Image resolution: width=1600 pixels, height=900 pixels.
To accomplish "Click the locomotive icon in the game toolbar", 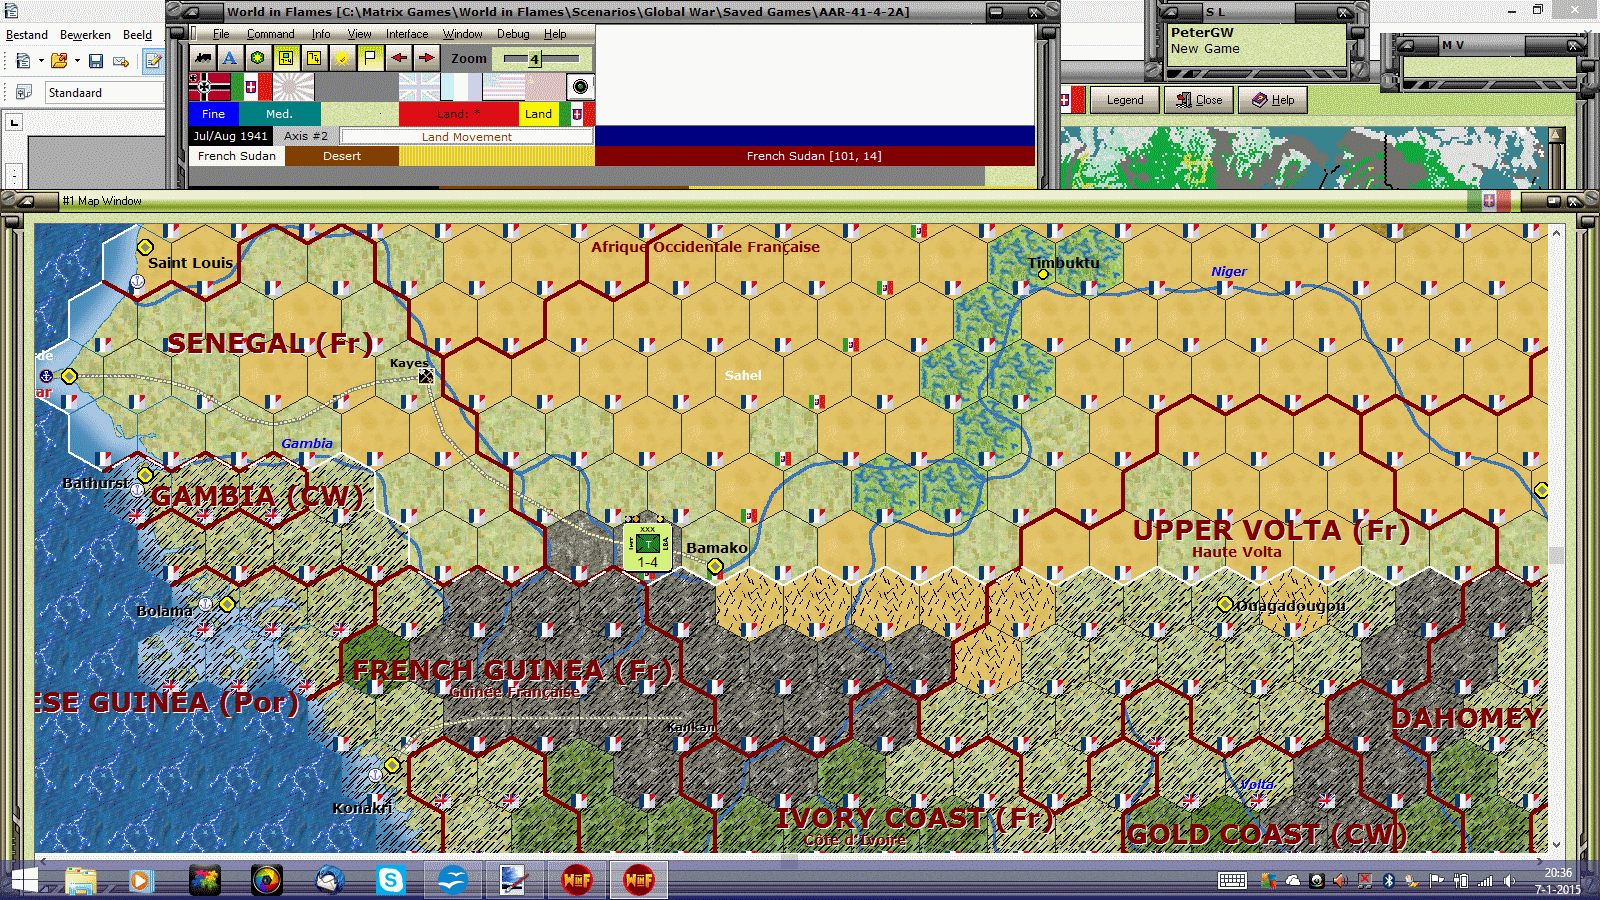I will (203, 58).
